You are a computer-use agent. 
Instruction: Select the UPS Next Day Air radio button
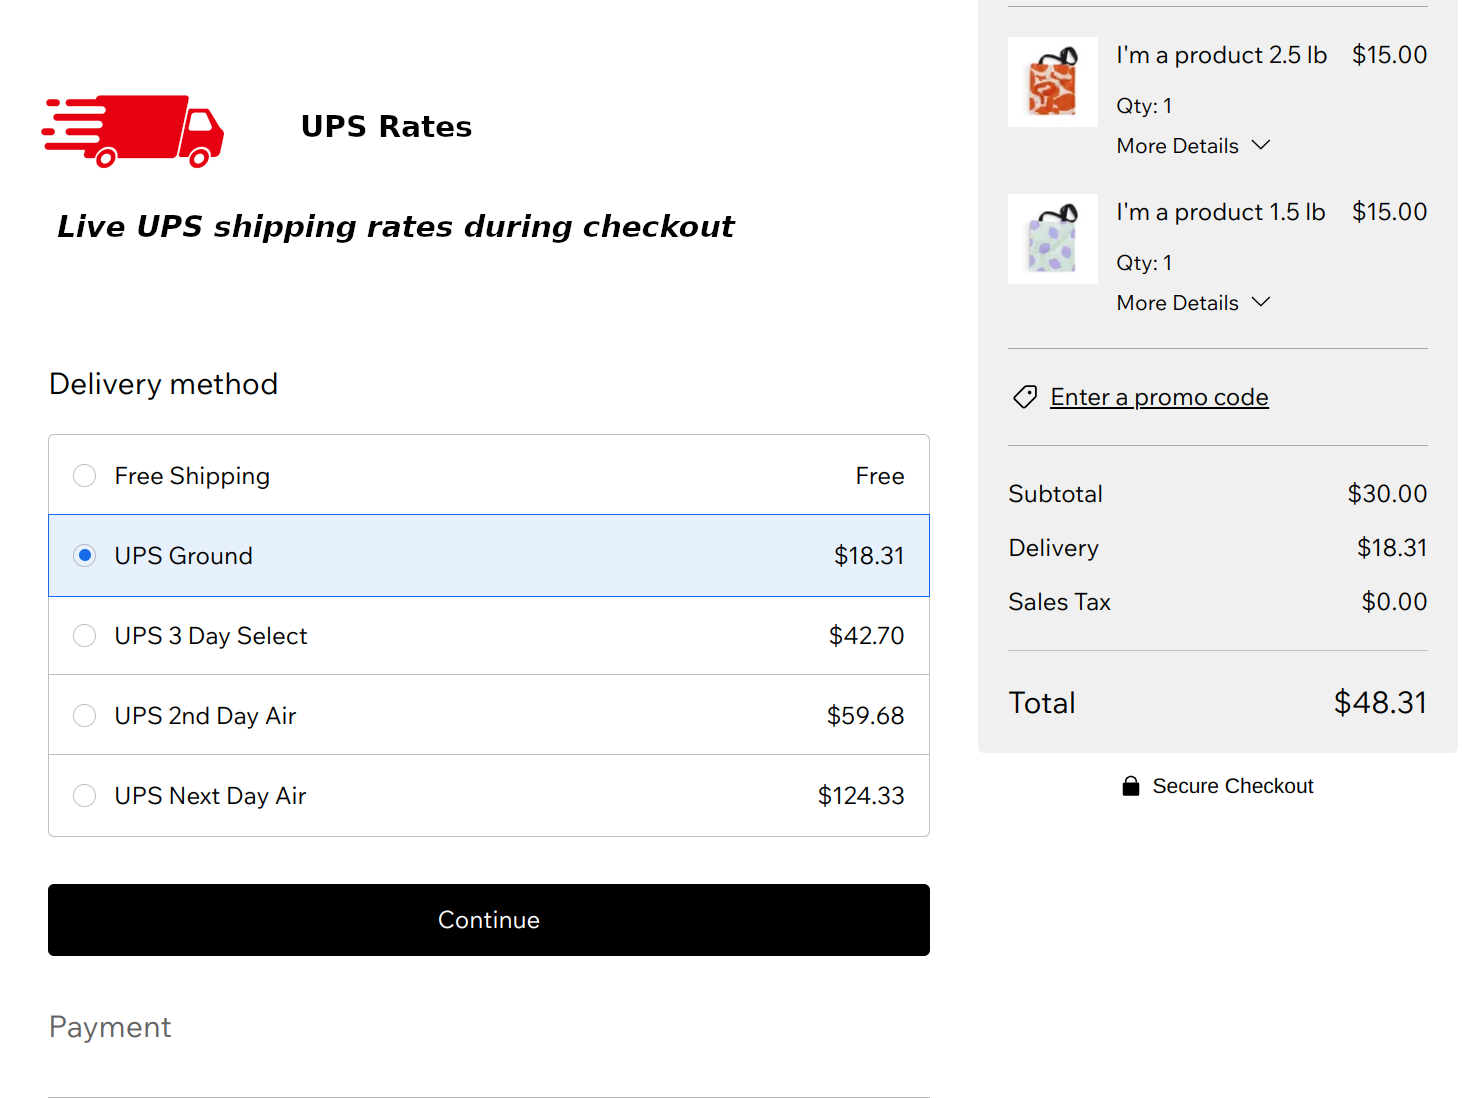85,795
